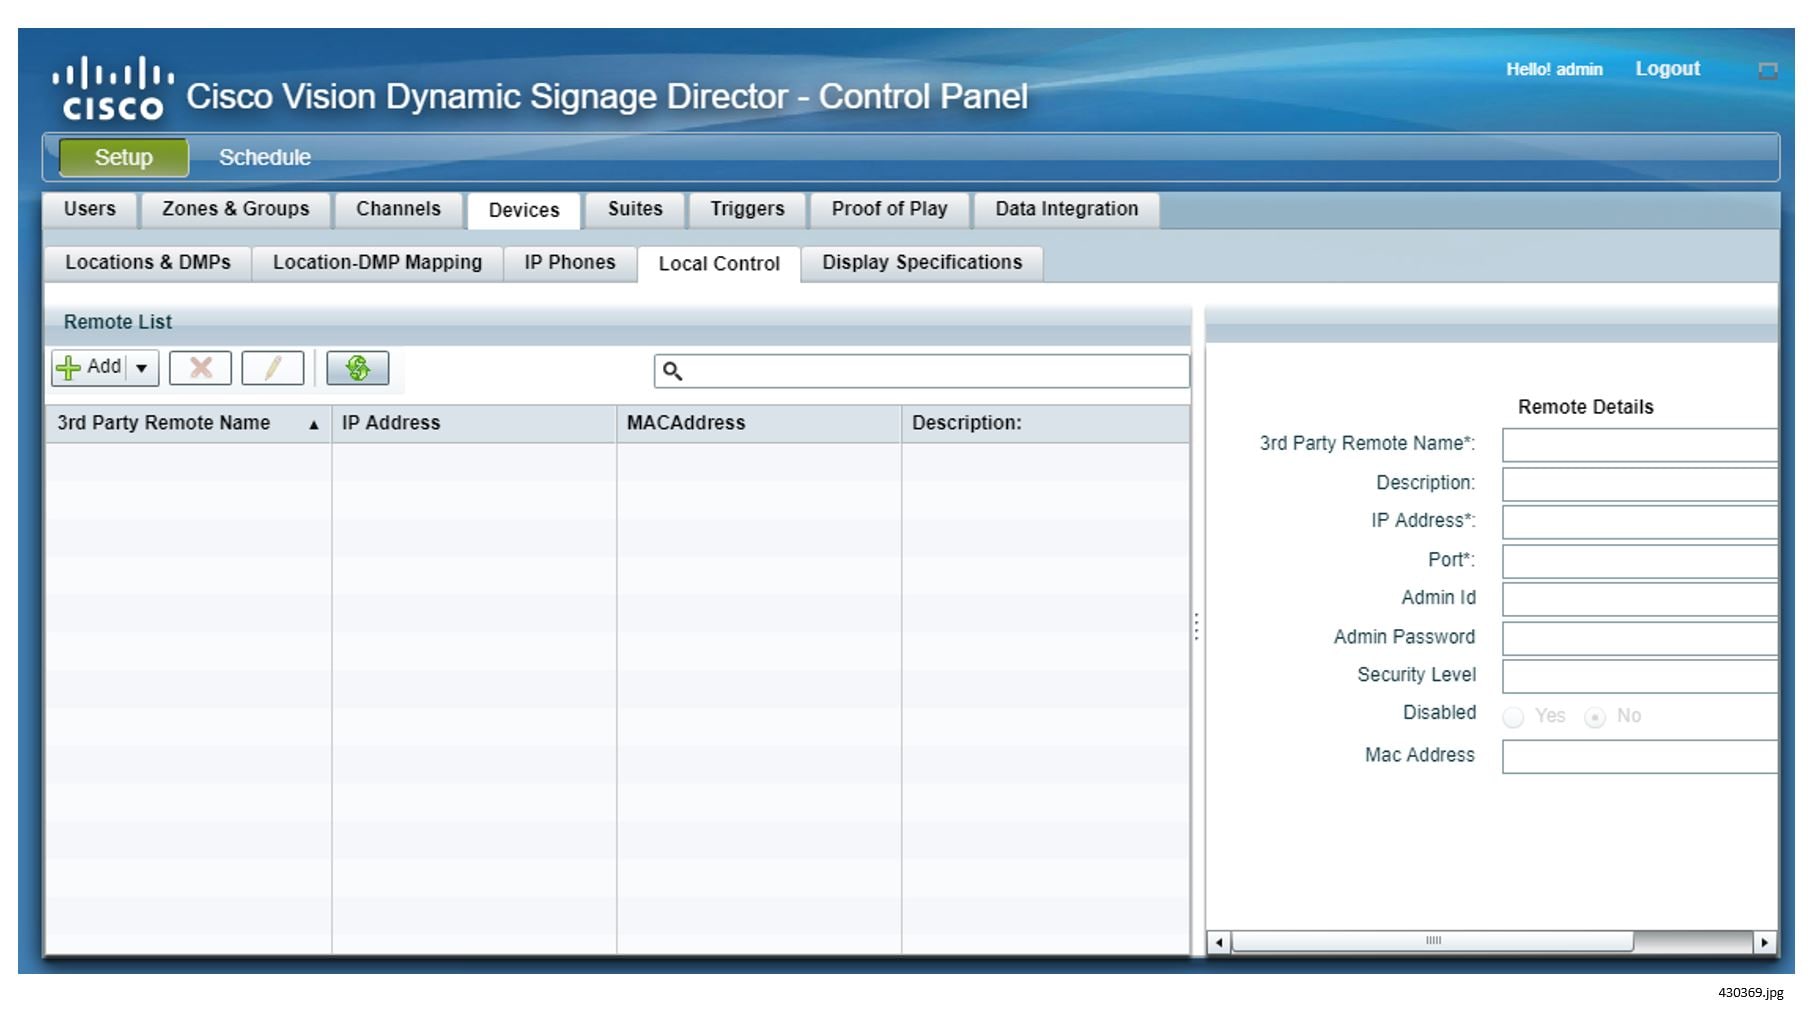Sort by 3rd Party Remote Name arrow

click(313, 425)
